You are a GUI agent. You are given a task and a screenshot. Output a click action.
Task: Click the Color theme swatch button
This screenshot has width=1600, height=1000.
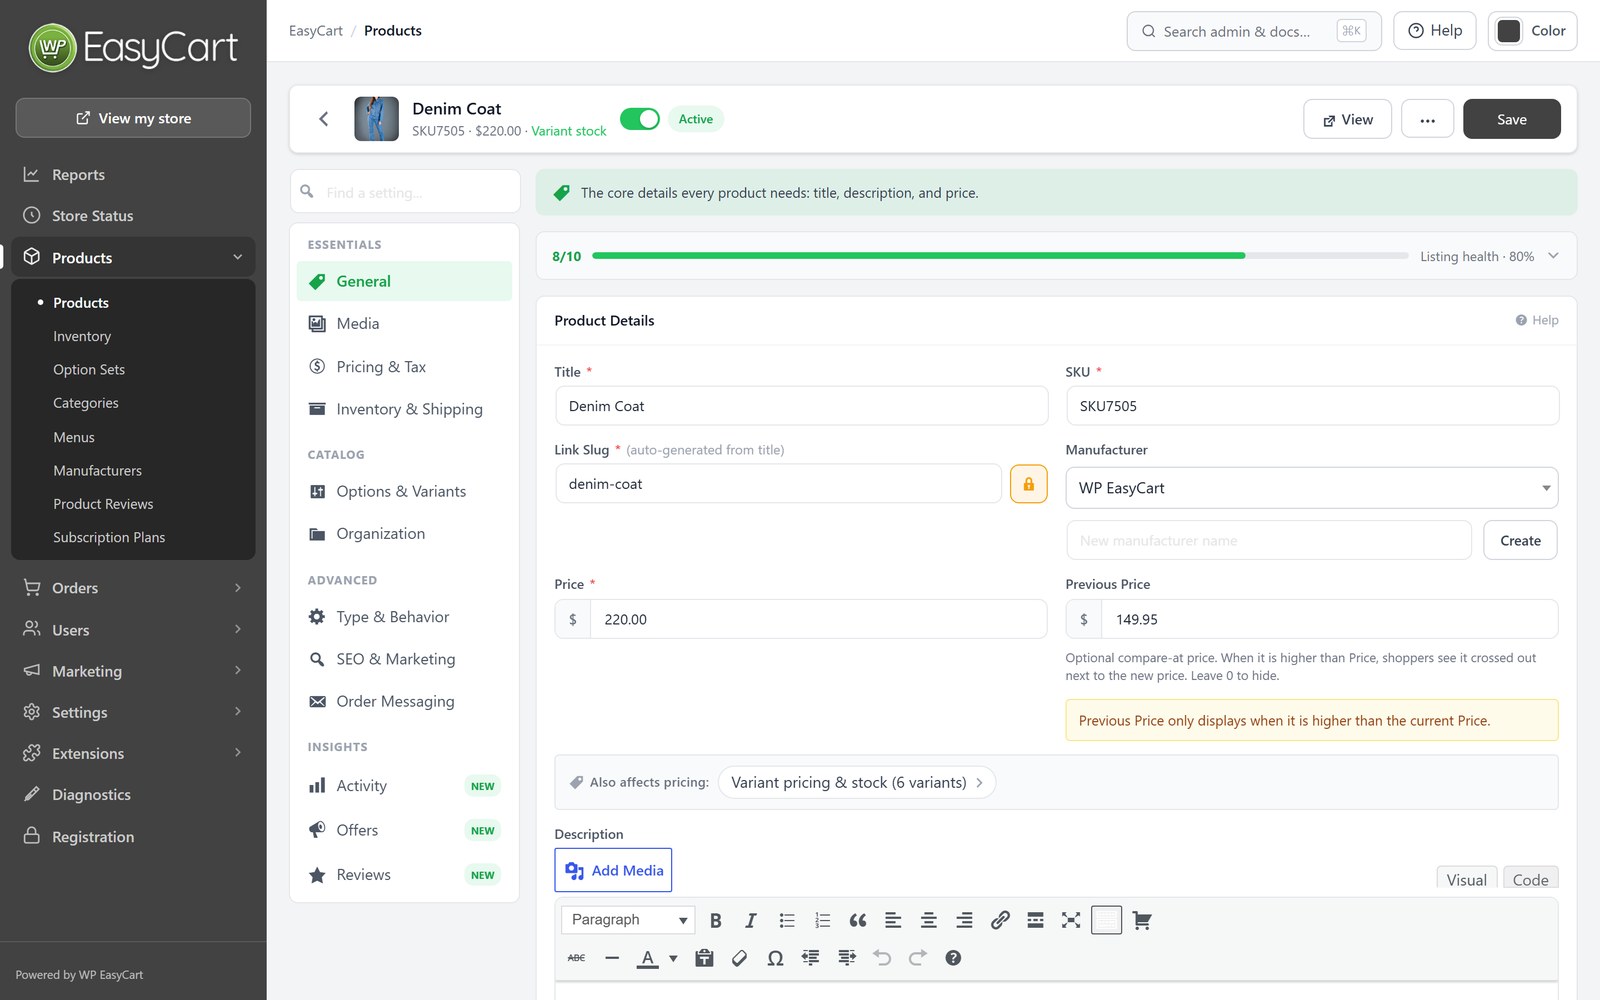tap(1532, 31)
